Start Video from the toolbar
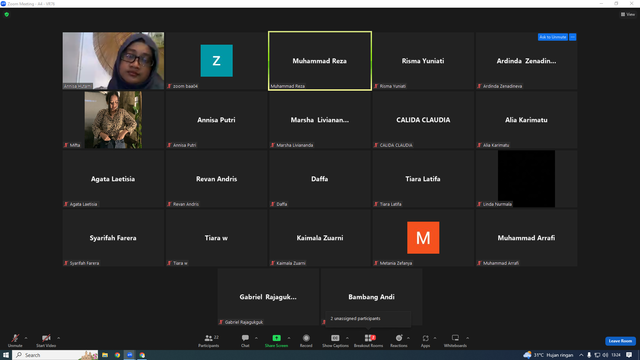 click(46, 340)
